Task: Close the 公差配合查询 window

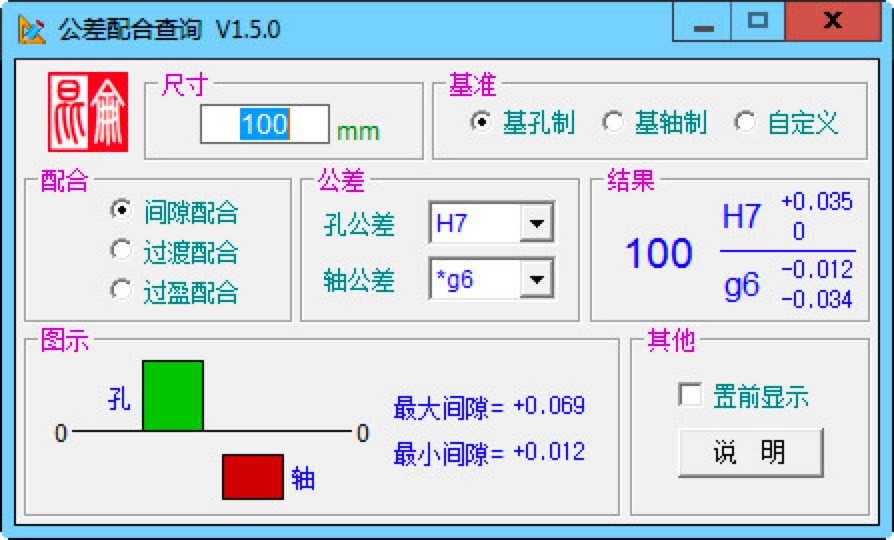Action: (833, 22)
